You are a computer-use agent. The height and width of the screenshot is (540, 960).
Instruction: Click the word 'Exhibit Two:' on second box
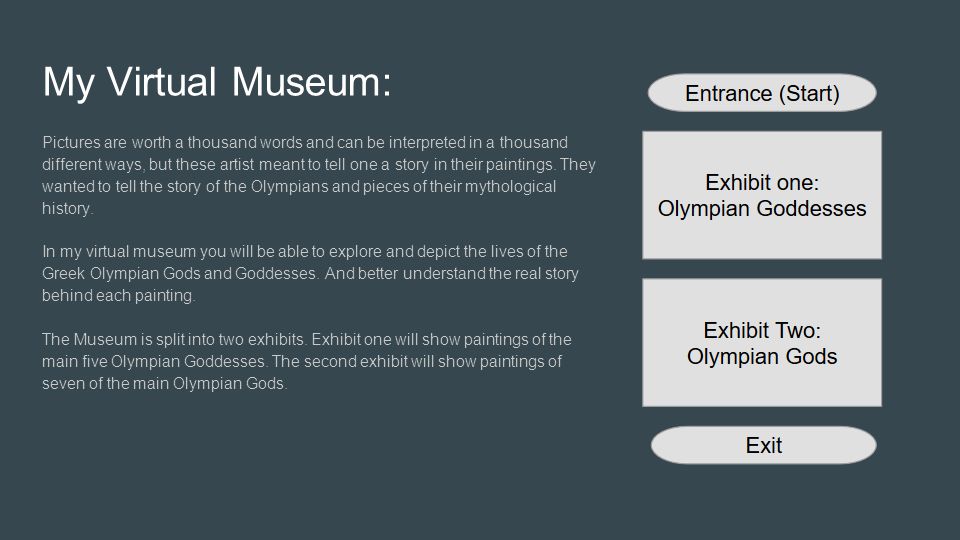pos(762,331)
